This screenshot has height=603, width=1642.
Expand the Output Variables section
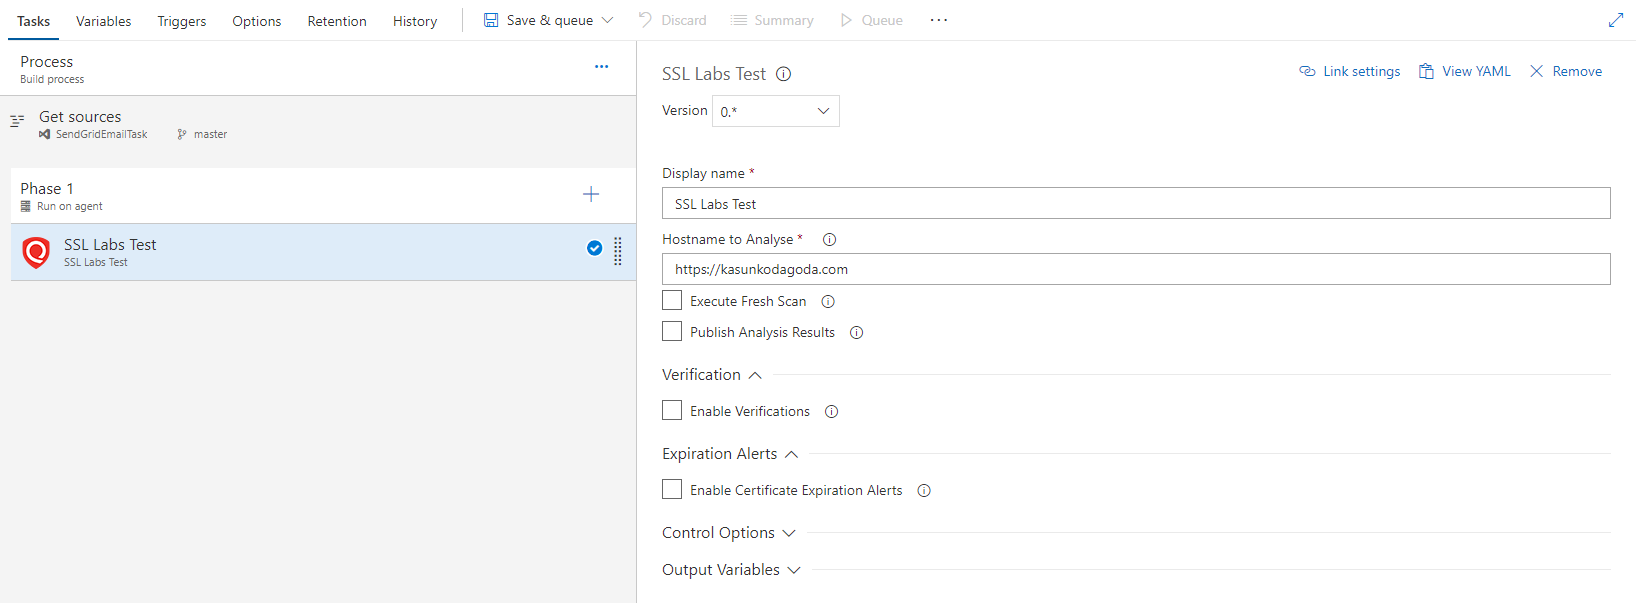[731, 570]
